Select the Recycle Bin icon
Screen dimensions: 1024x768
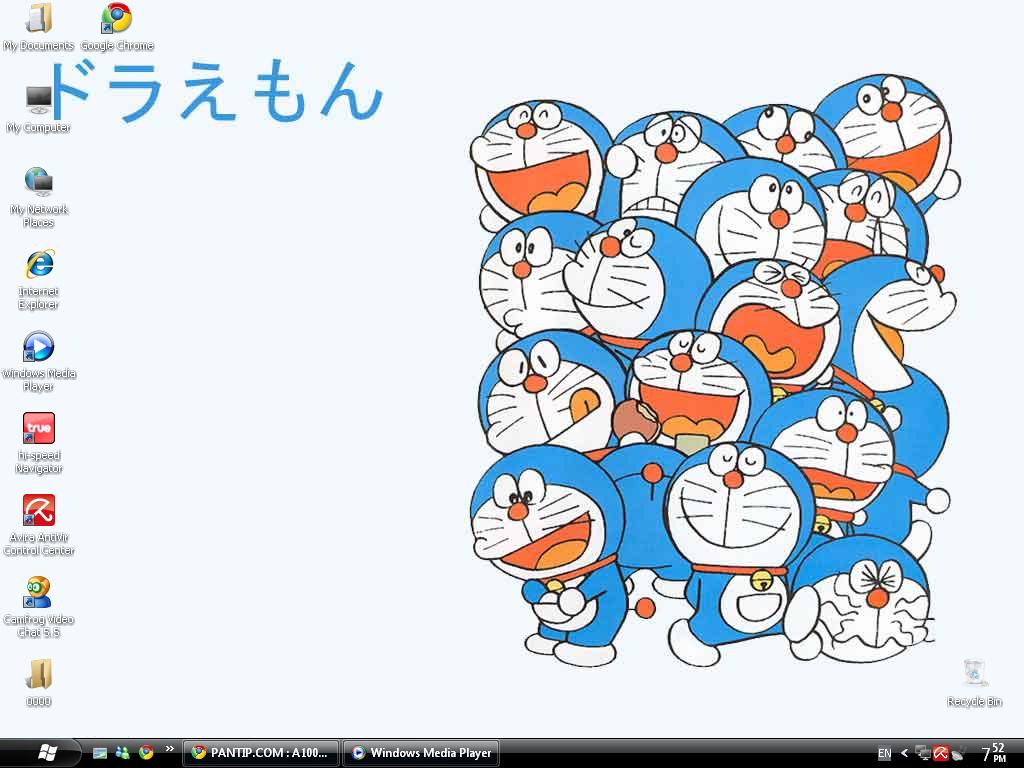(974, 682)
